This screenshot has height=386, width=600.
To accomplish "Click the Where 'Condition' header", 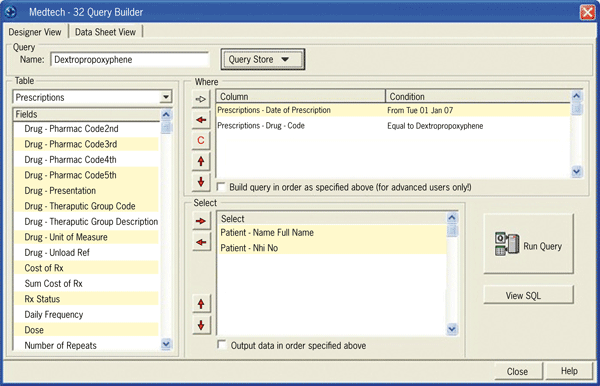I will click(x=478, y=96).
